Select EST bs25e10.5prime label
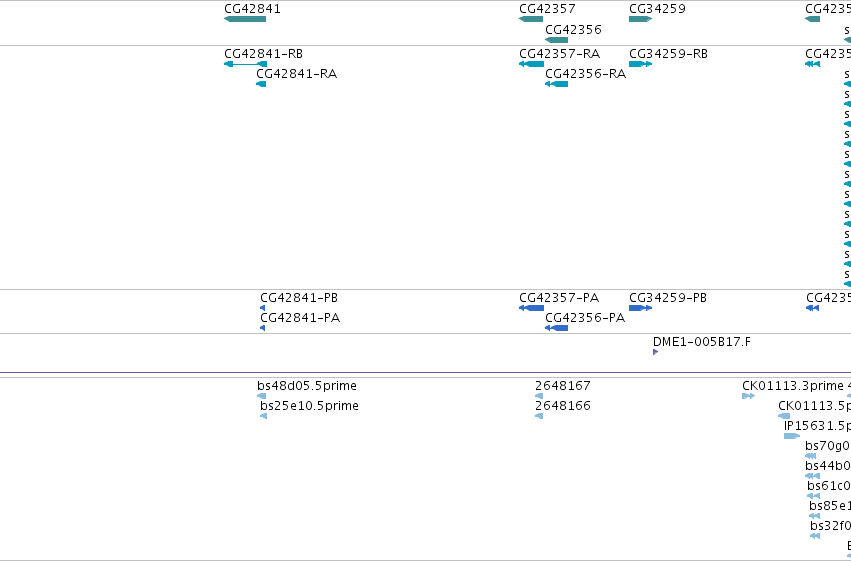851x561 pixels. pyautogui.click(x=309, y=406)
